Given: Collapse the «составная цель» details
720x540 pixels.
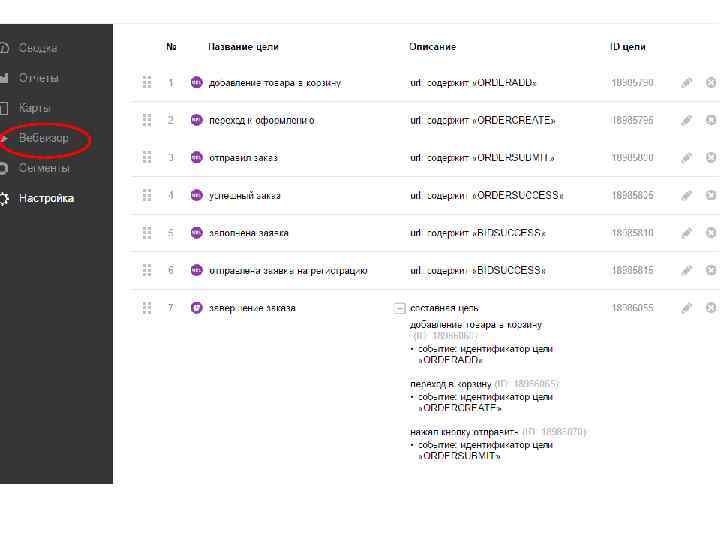Looking at the screenshot, I should point(400,308).
